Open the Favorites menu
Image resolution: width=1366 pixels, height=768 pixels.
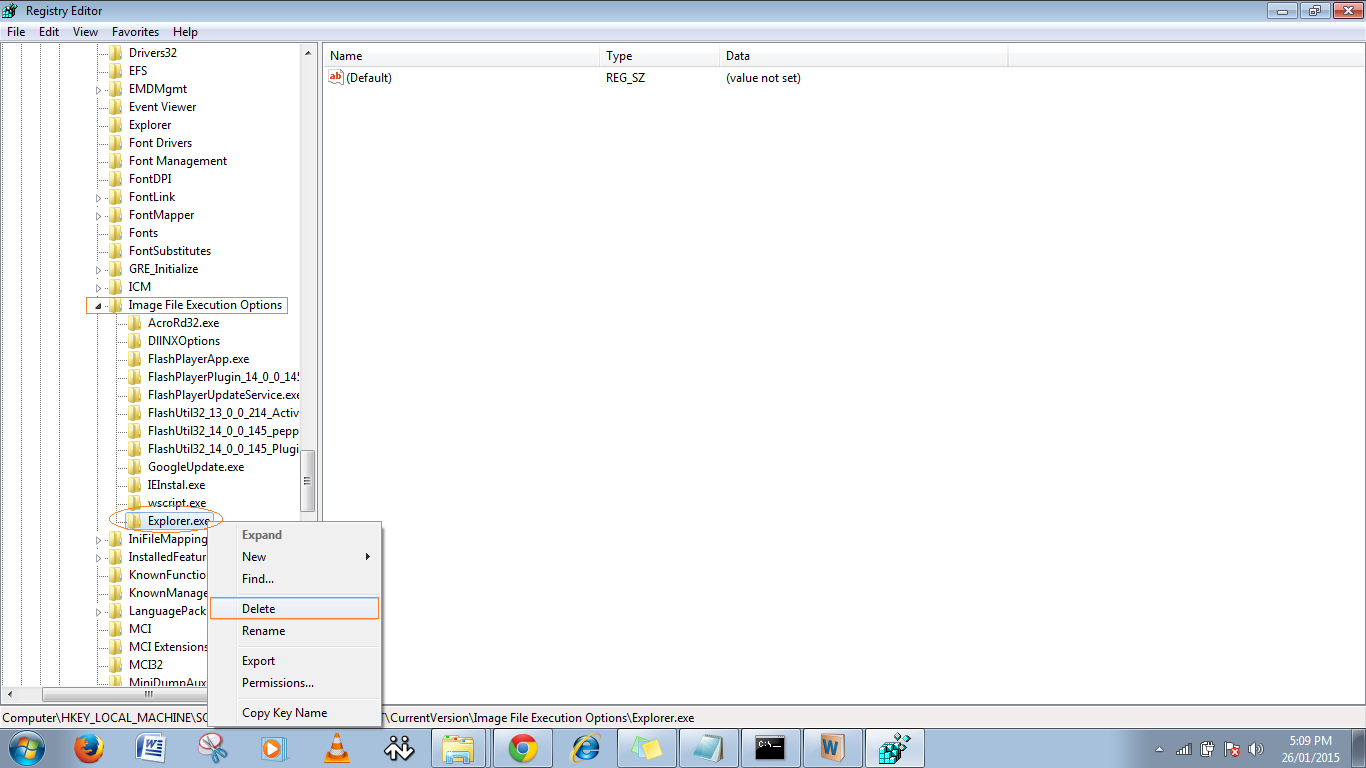(135, 31)
